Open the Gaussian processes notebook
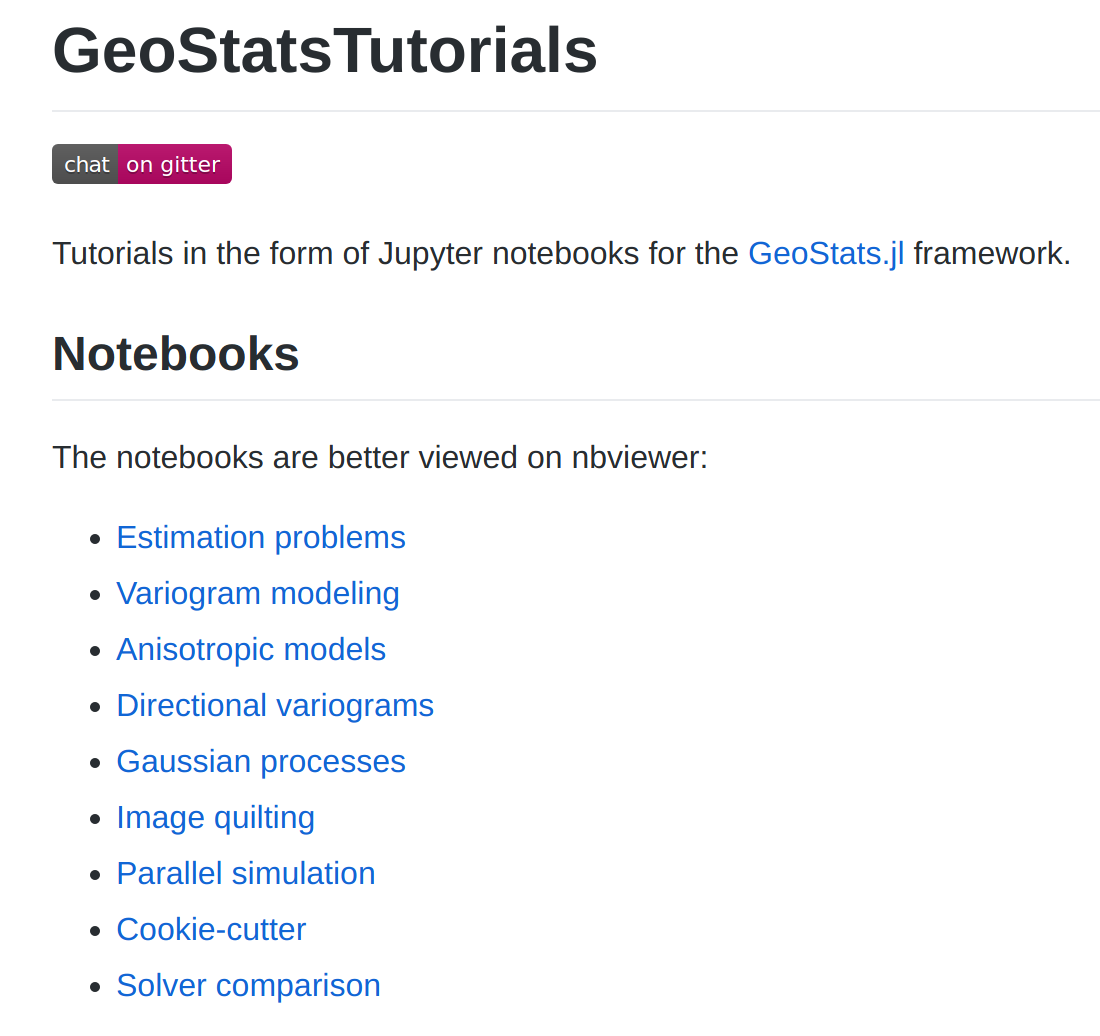 click(x=261, y=762)
